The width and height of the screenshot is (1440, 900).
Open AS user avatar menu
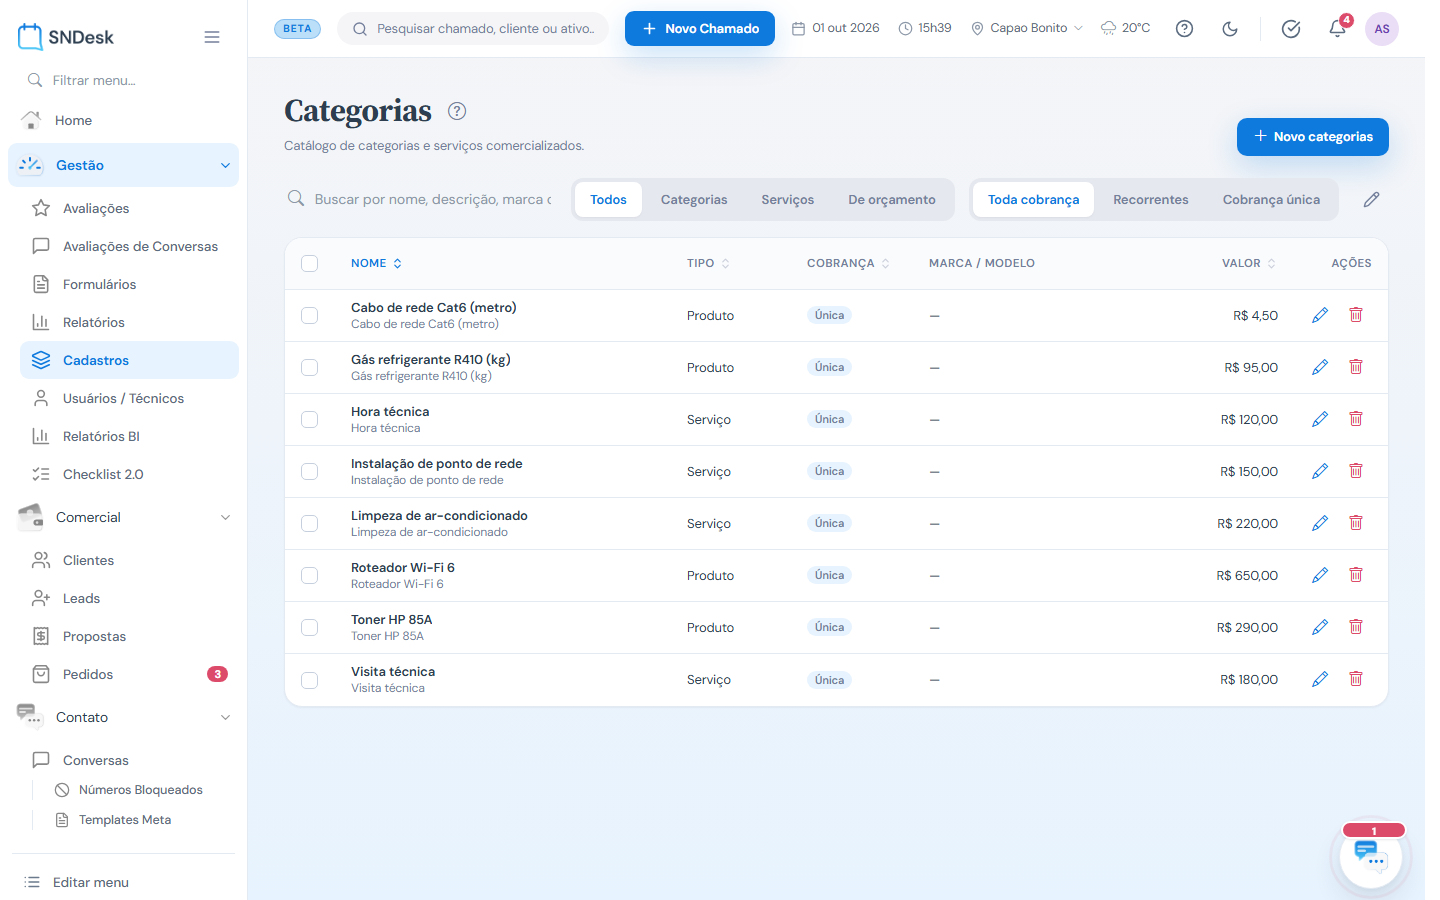click(1382, 29)
